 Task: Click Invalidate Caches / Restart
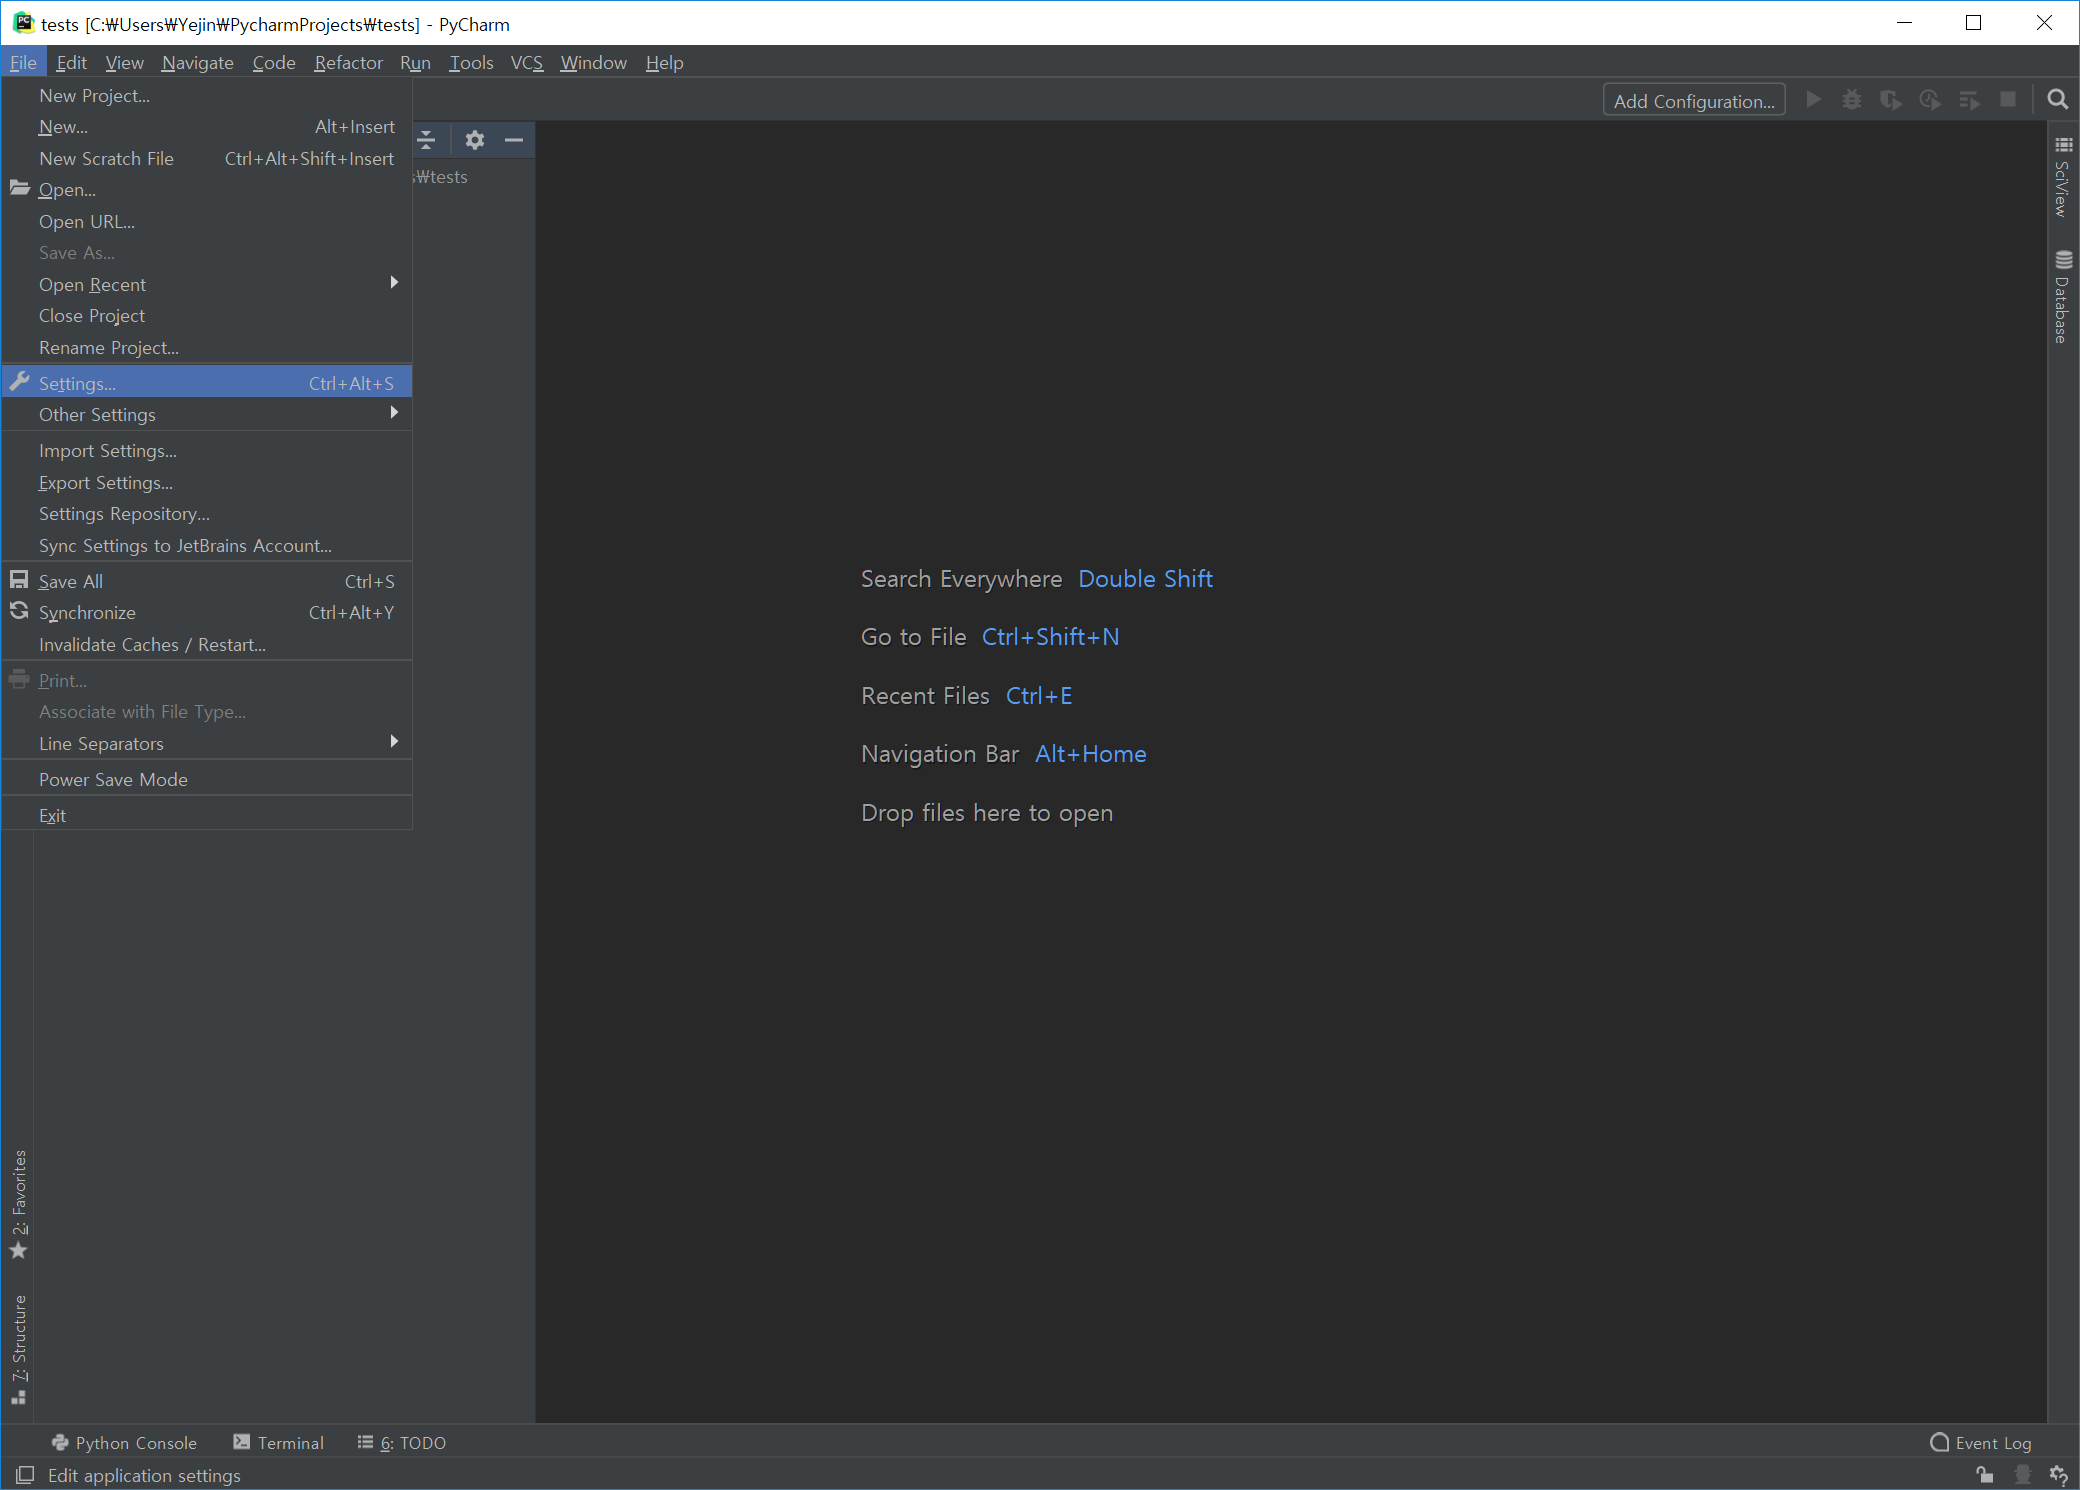(x=152, y=645)
